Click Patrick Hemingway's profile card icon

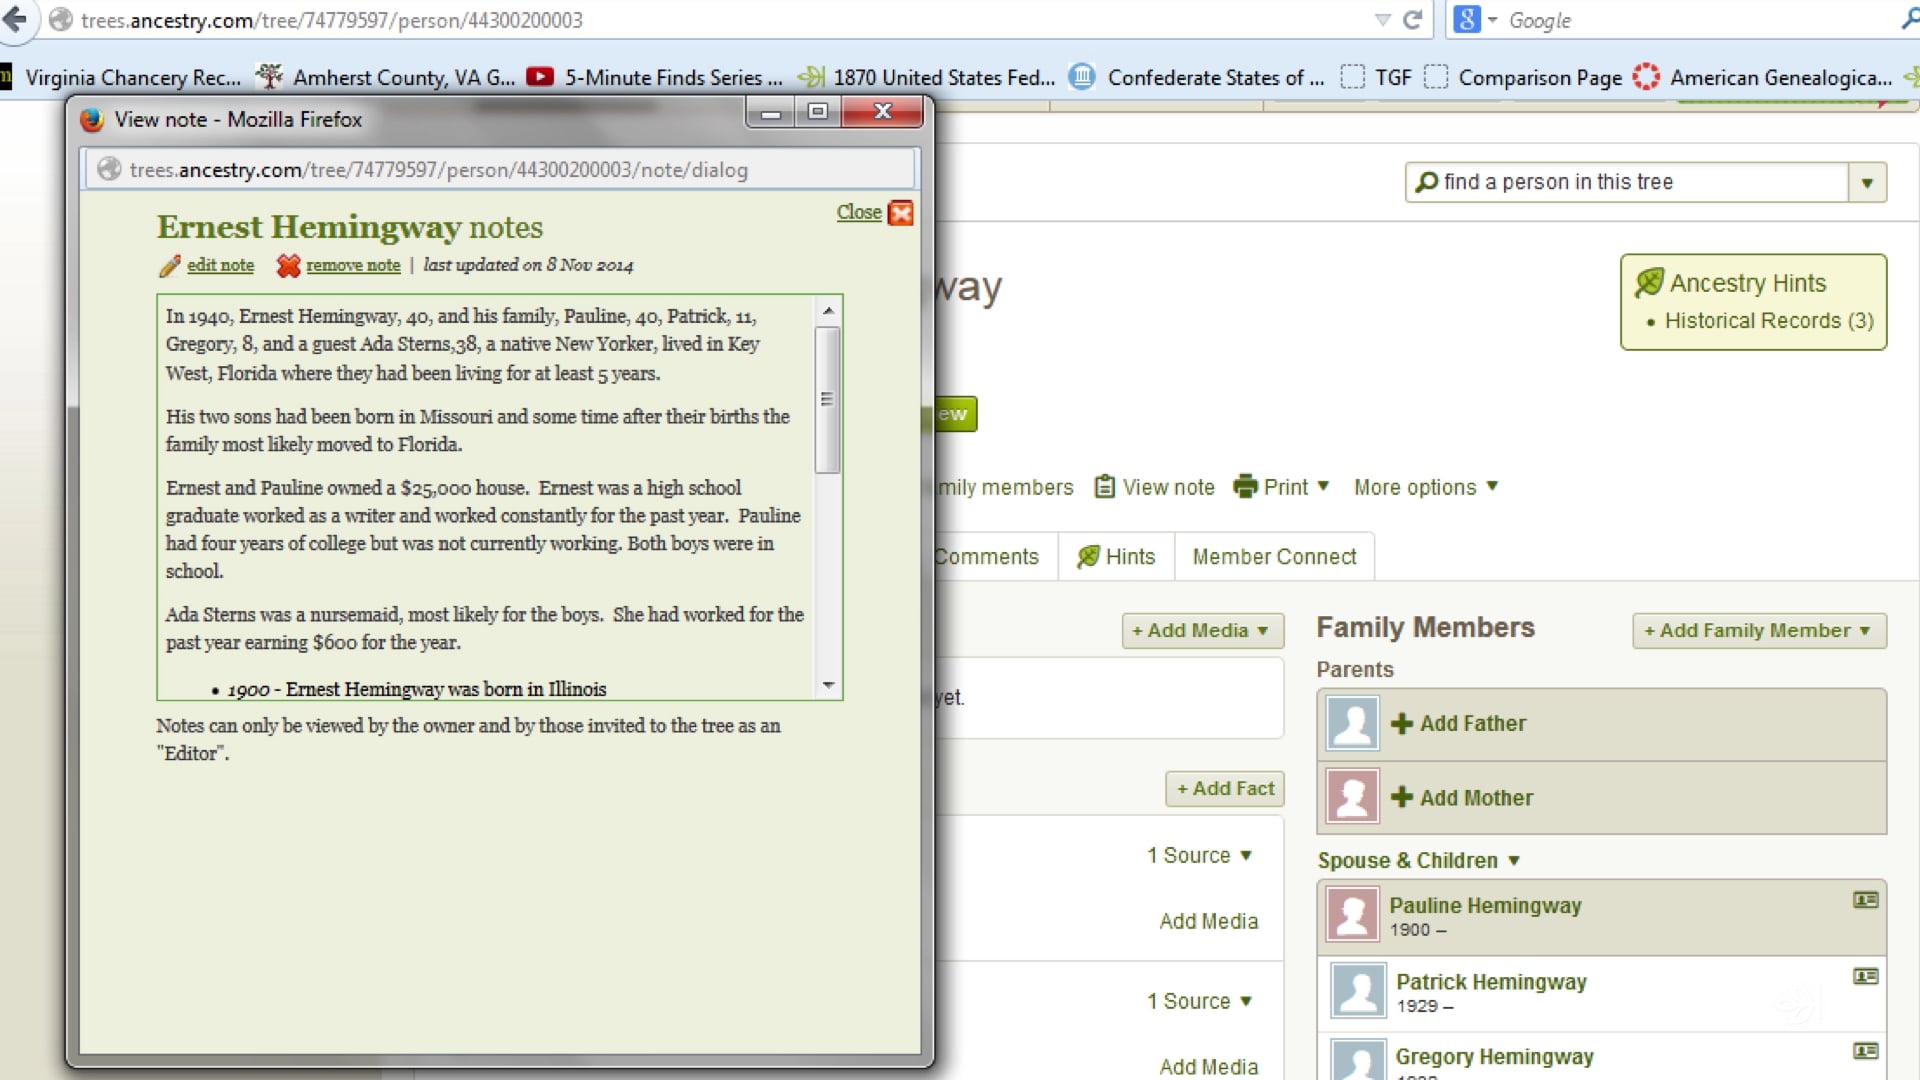tap(1865, 976)
